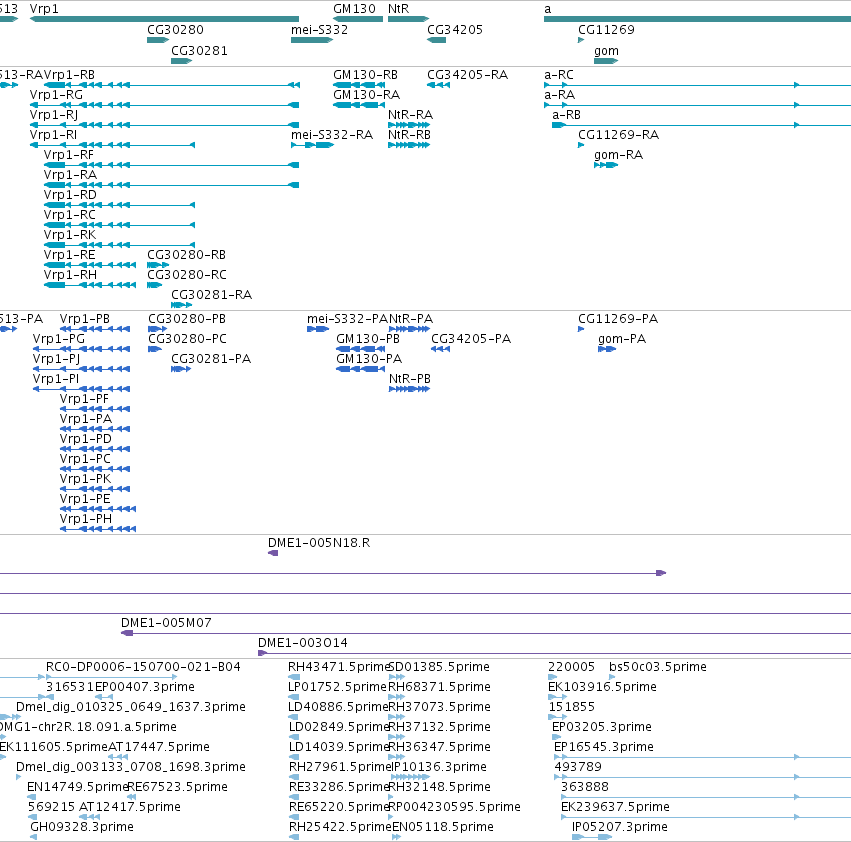The width and height of the screenshot is (851, 842).
Task: Open the DME1-003O14 BAC clone
Action: click(554, 653)
